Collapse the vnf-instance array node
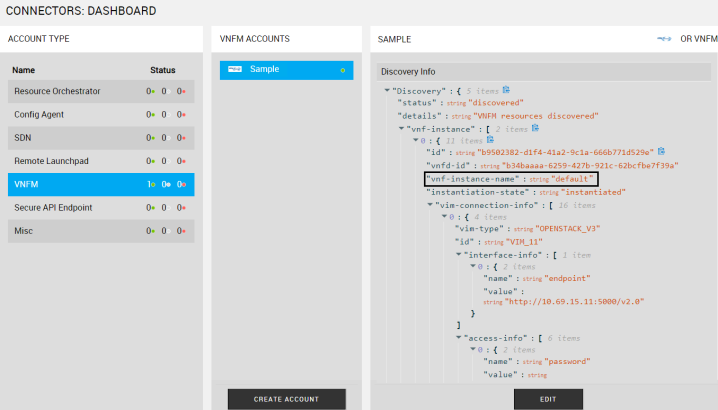The width and height of the screenshot is (718, 410). coord(401,129)
